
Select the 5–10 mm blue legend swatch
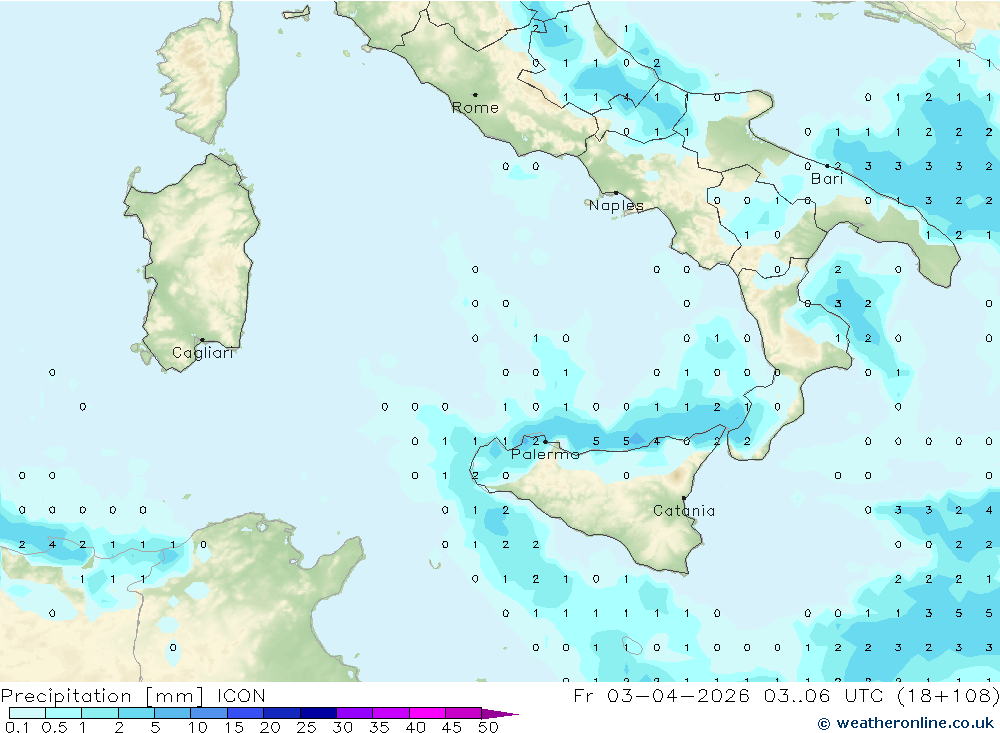click(173, 713)
